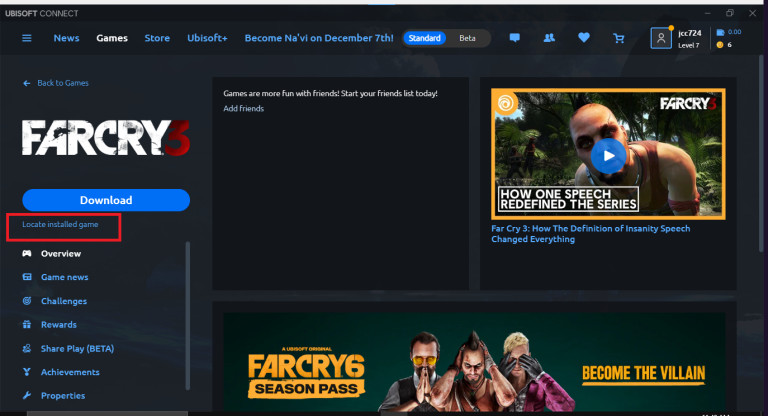This screenshot has height=416, width=768.
Task: Play the Far Cry 3 video
Action: pyautogui.click(x=607, y=155)
